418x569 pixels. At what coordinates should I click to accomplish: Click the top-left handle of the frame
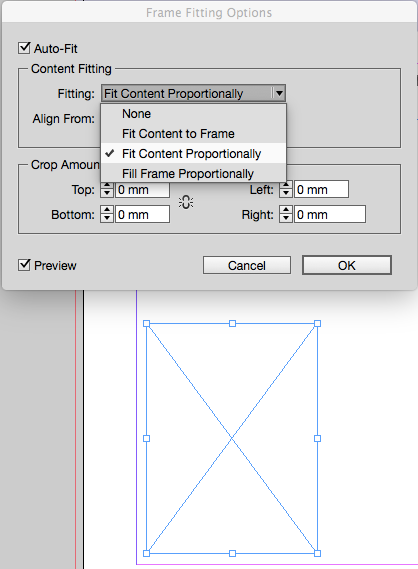click(147, 323)
